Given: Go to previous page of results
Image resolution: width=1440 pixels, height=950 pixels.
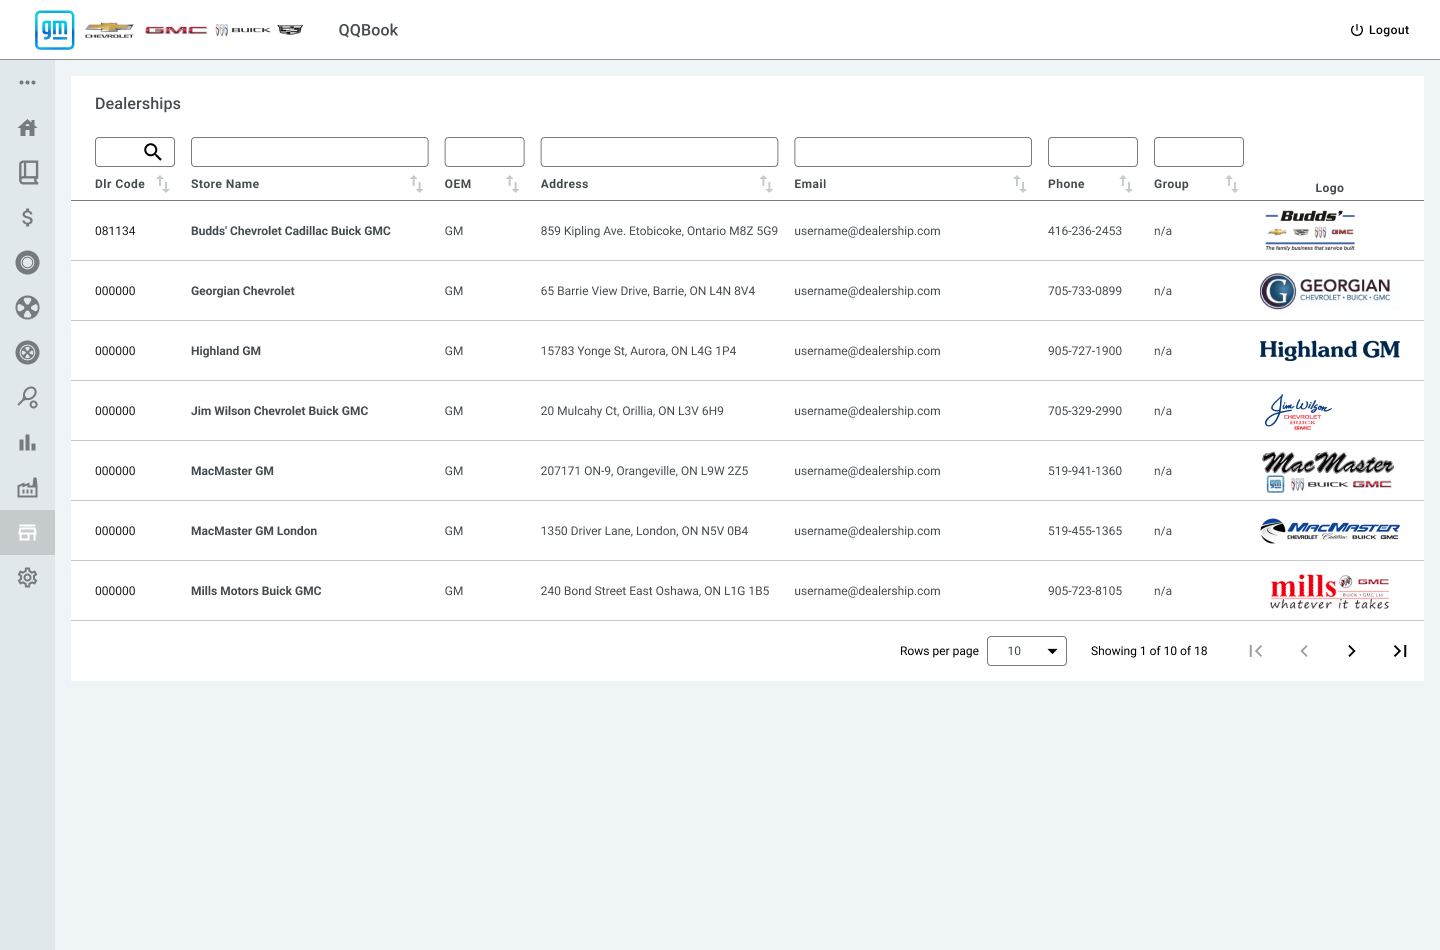Looking at the screenshot, I should (1304, 651).
